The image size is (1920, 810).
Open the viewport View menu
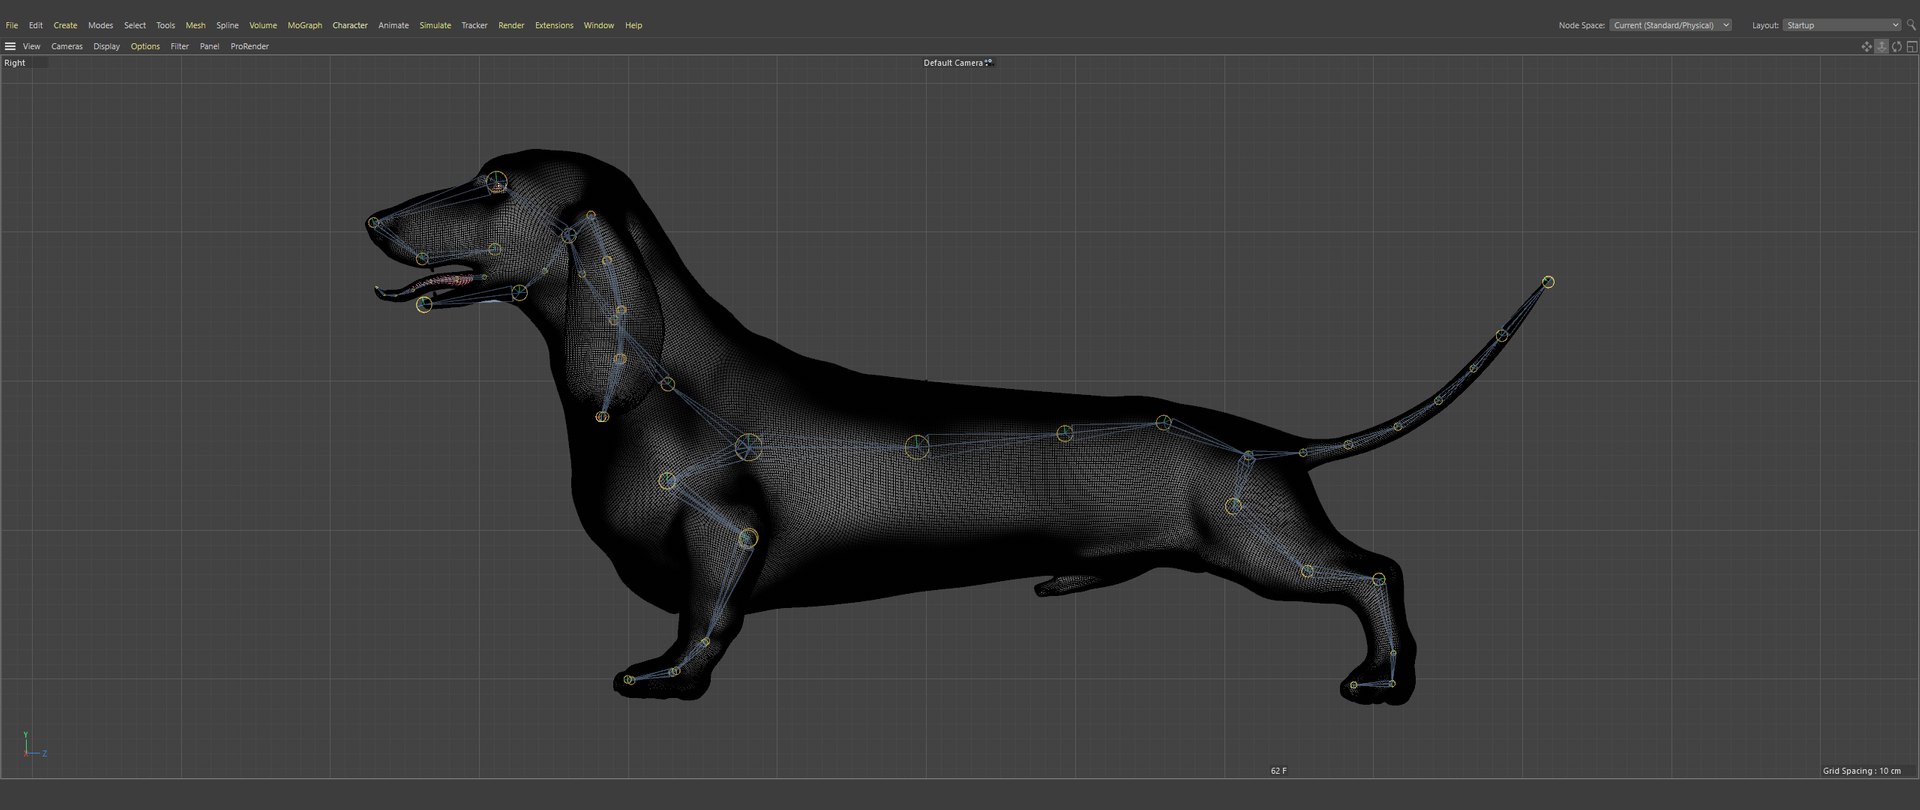pyautogui.click(x=32, y=46)
